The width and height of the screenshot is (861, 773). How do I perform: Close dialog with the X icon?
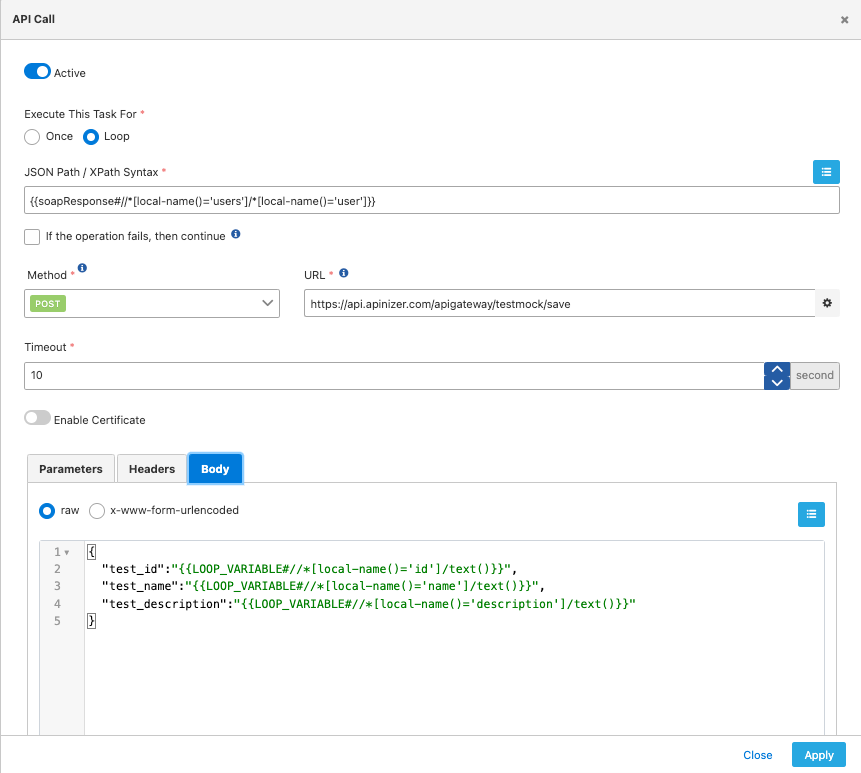click(844, 20)
